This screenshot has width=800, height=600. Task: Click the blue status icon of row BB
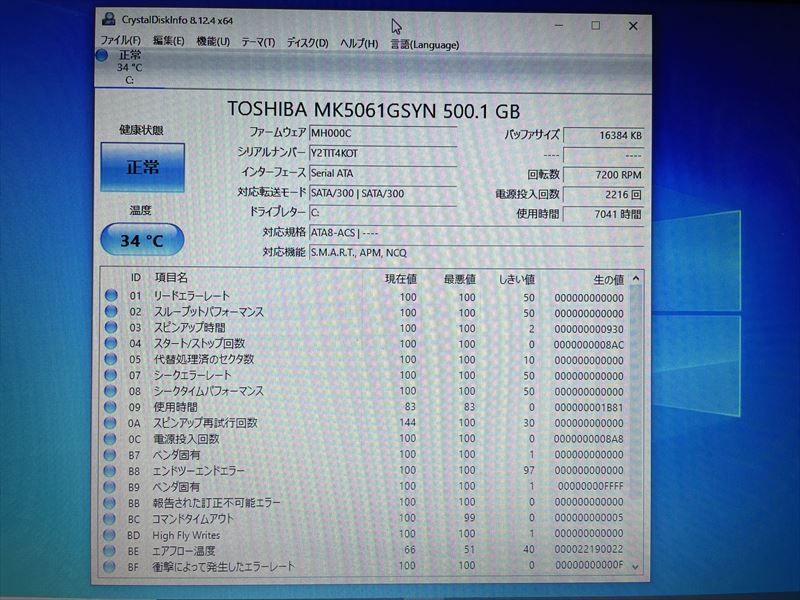pyautogui.click(x=109, y=503)
